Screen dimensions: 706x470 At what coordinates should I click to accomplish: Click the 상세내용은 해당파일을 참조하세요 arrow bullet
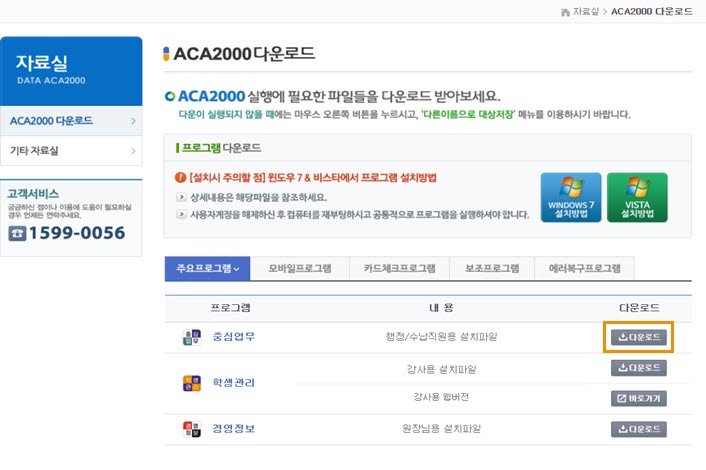pyautogui.click(x=181, y=197)
